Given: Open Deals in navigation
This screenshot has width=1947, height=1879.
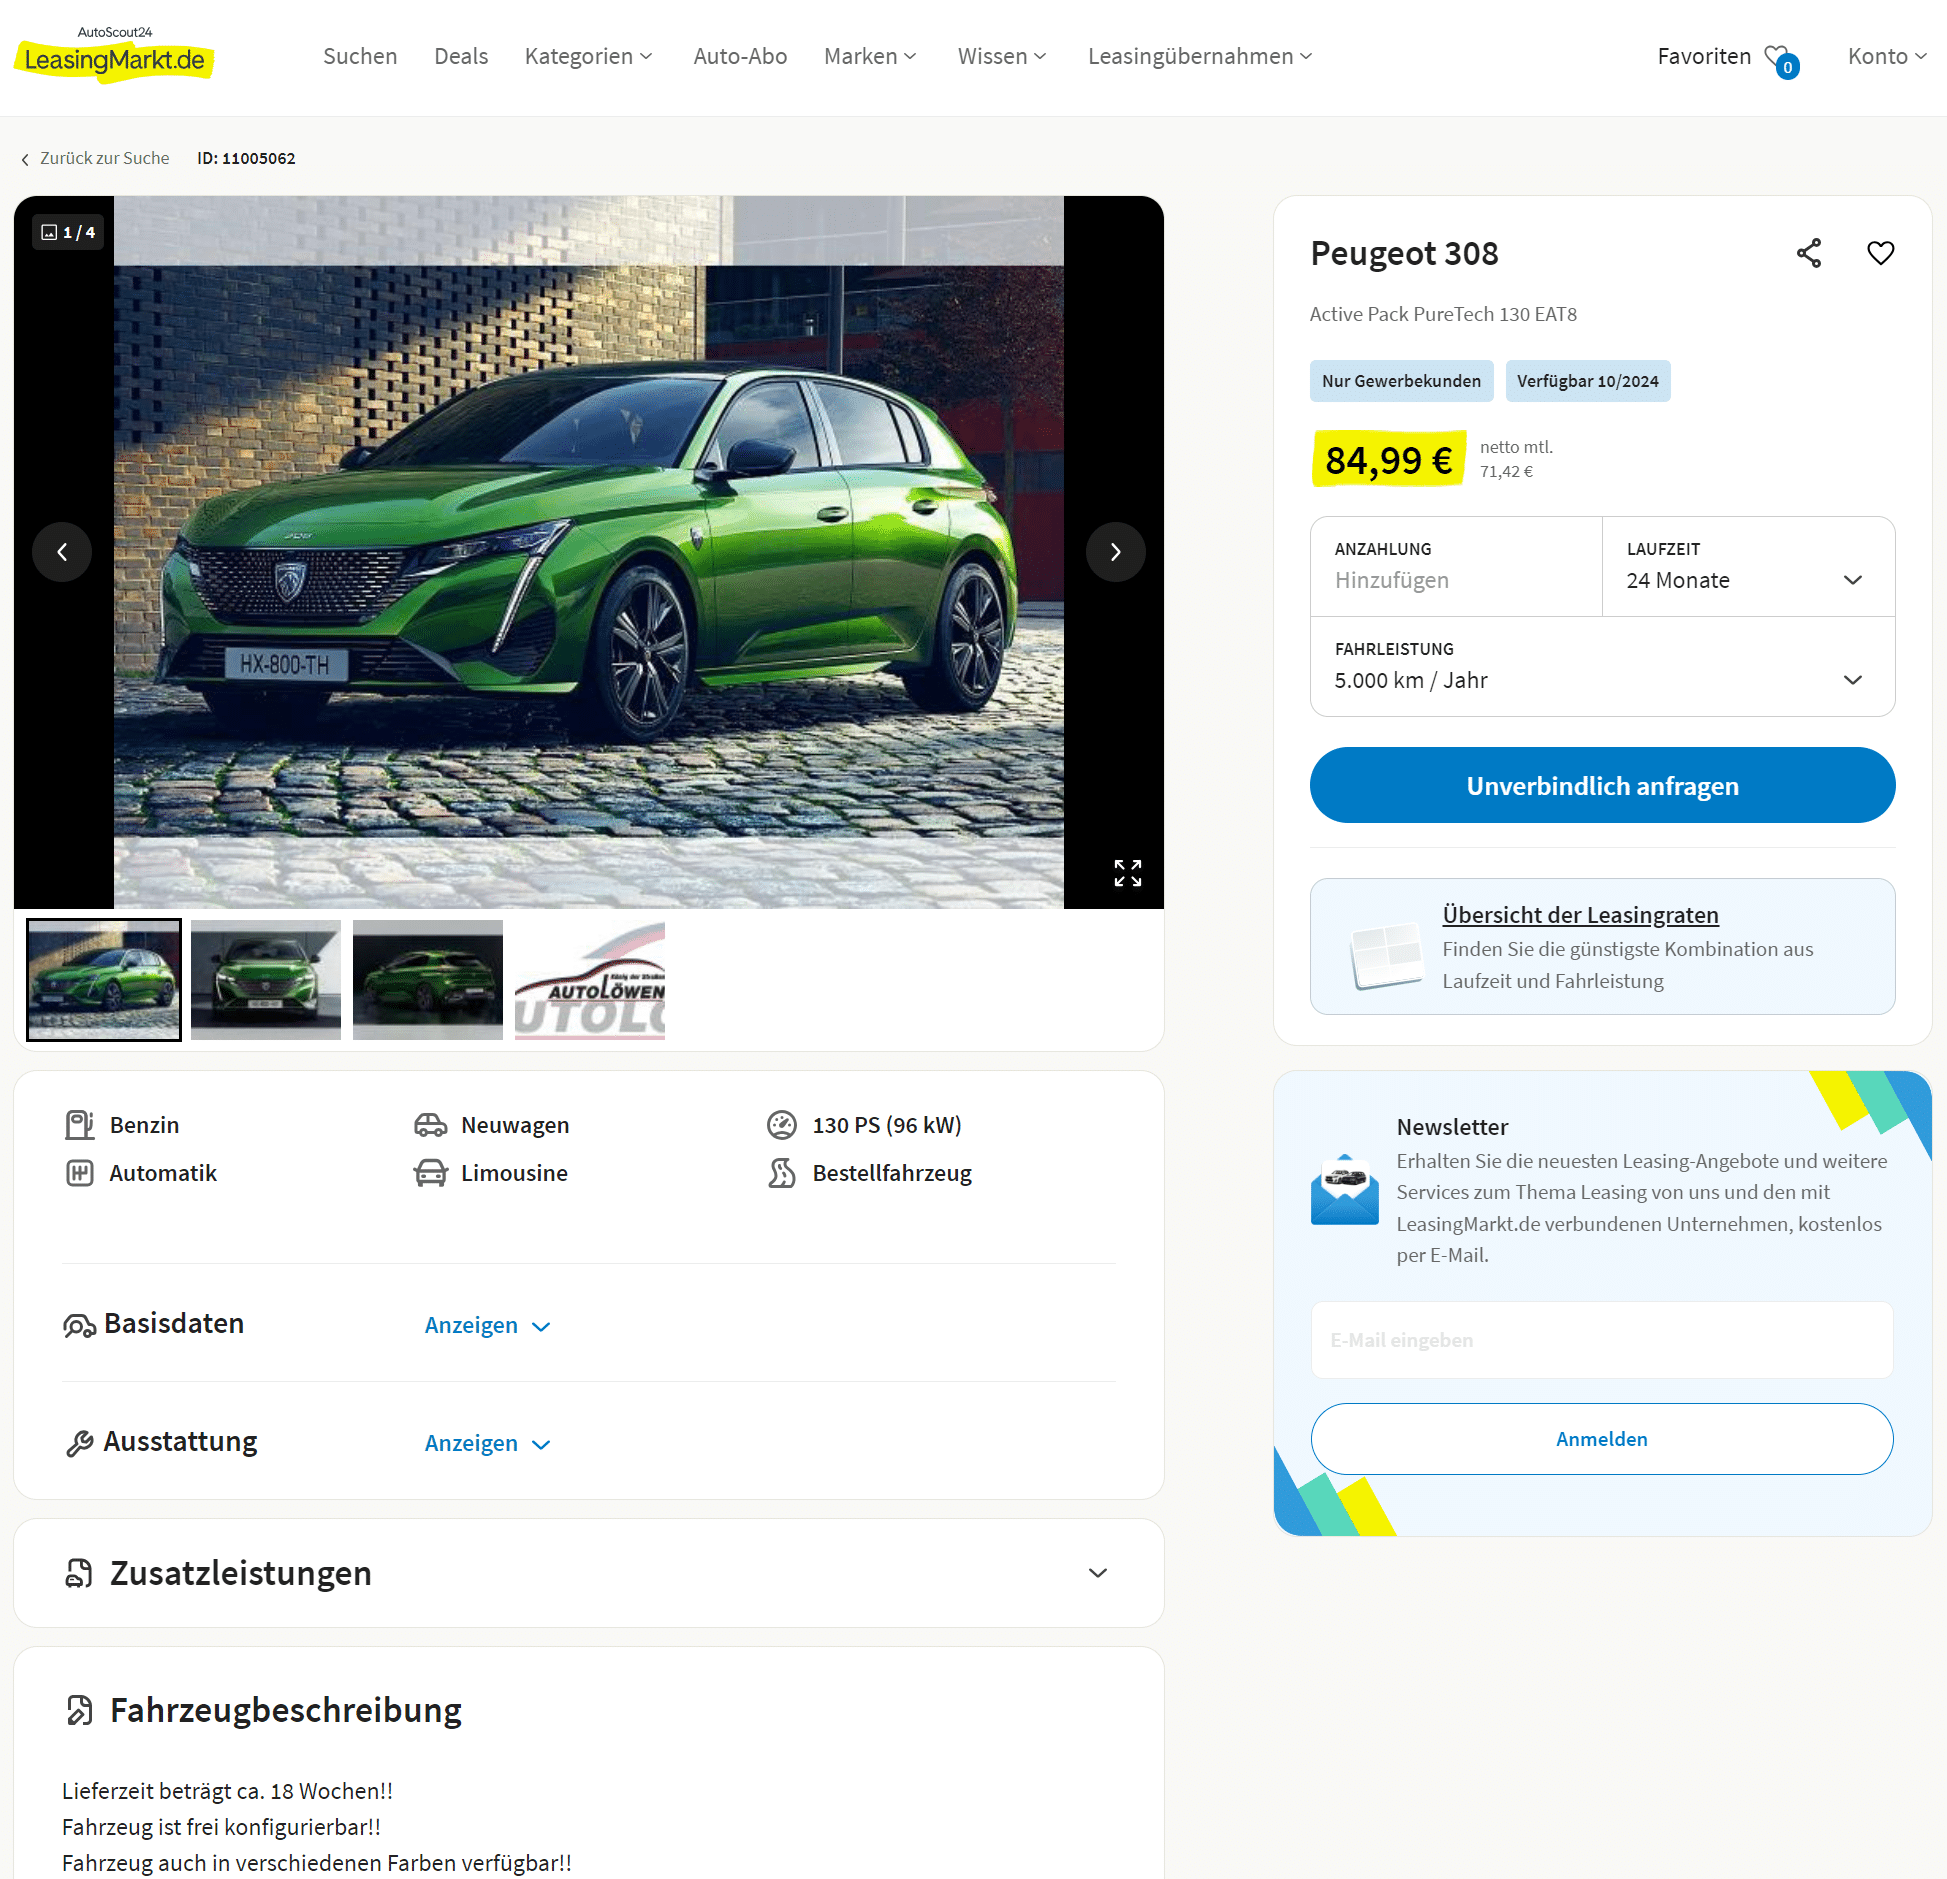Looking at the screenshot, I should 461,56.
